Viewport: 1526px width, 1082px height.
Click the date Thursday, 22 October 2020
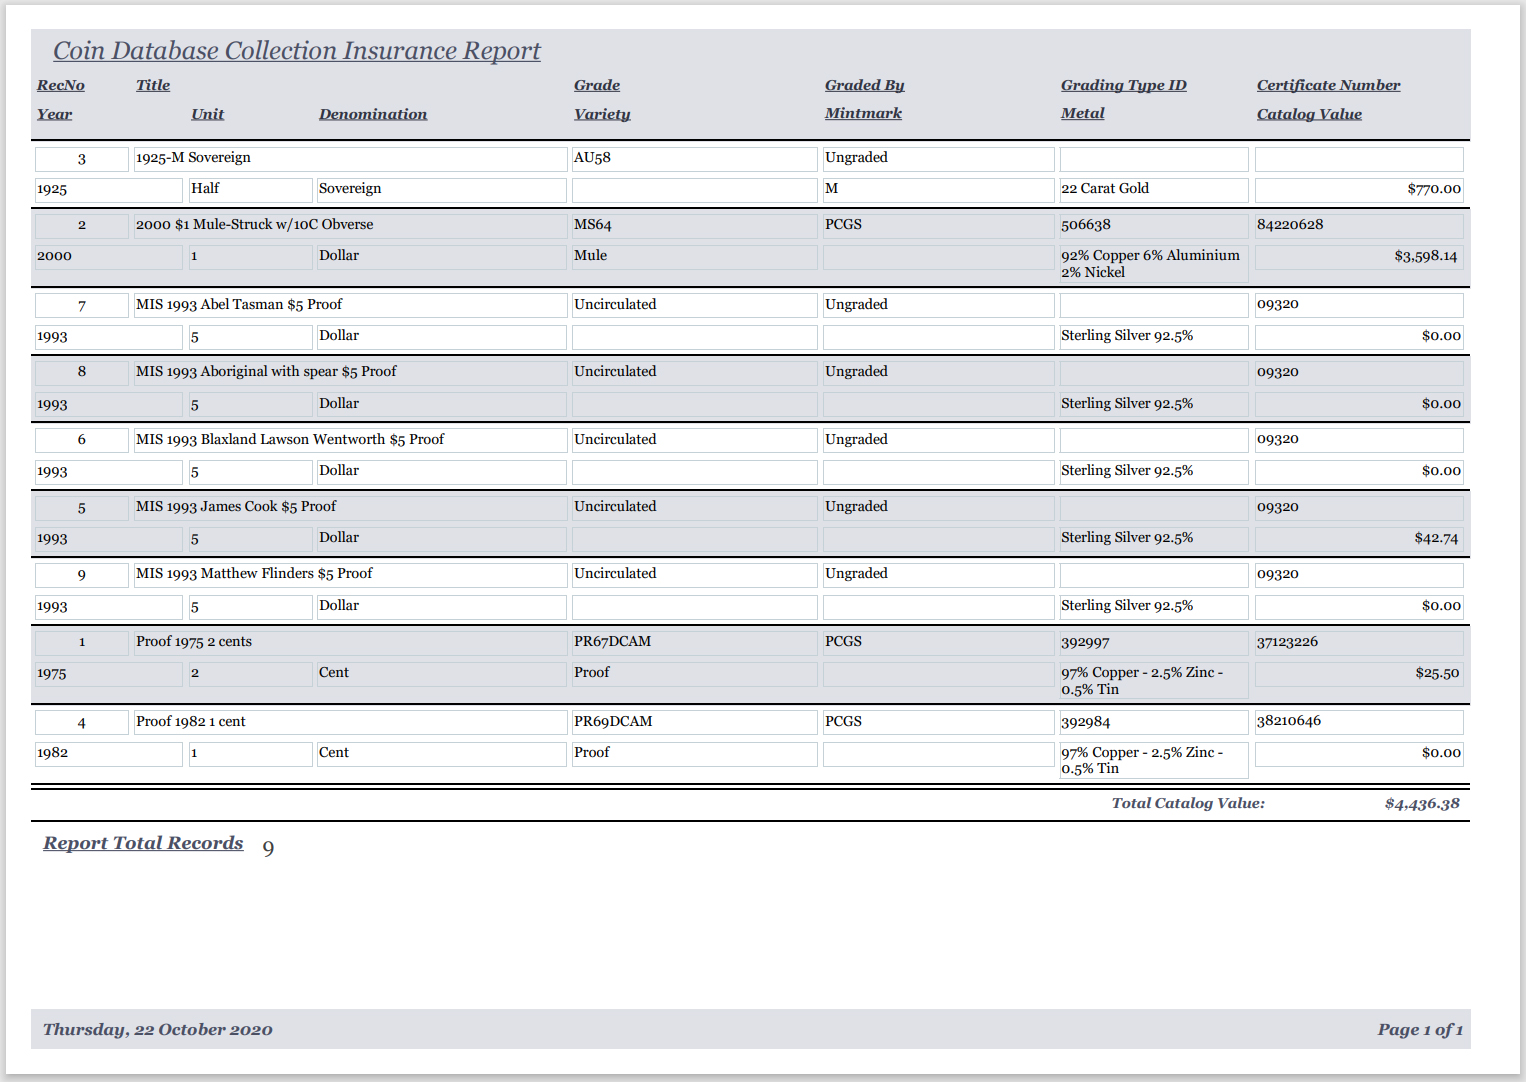click(x=158, y=1030)
